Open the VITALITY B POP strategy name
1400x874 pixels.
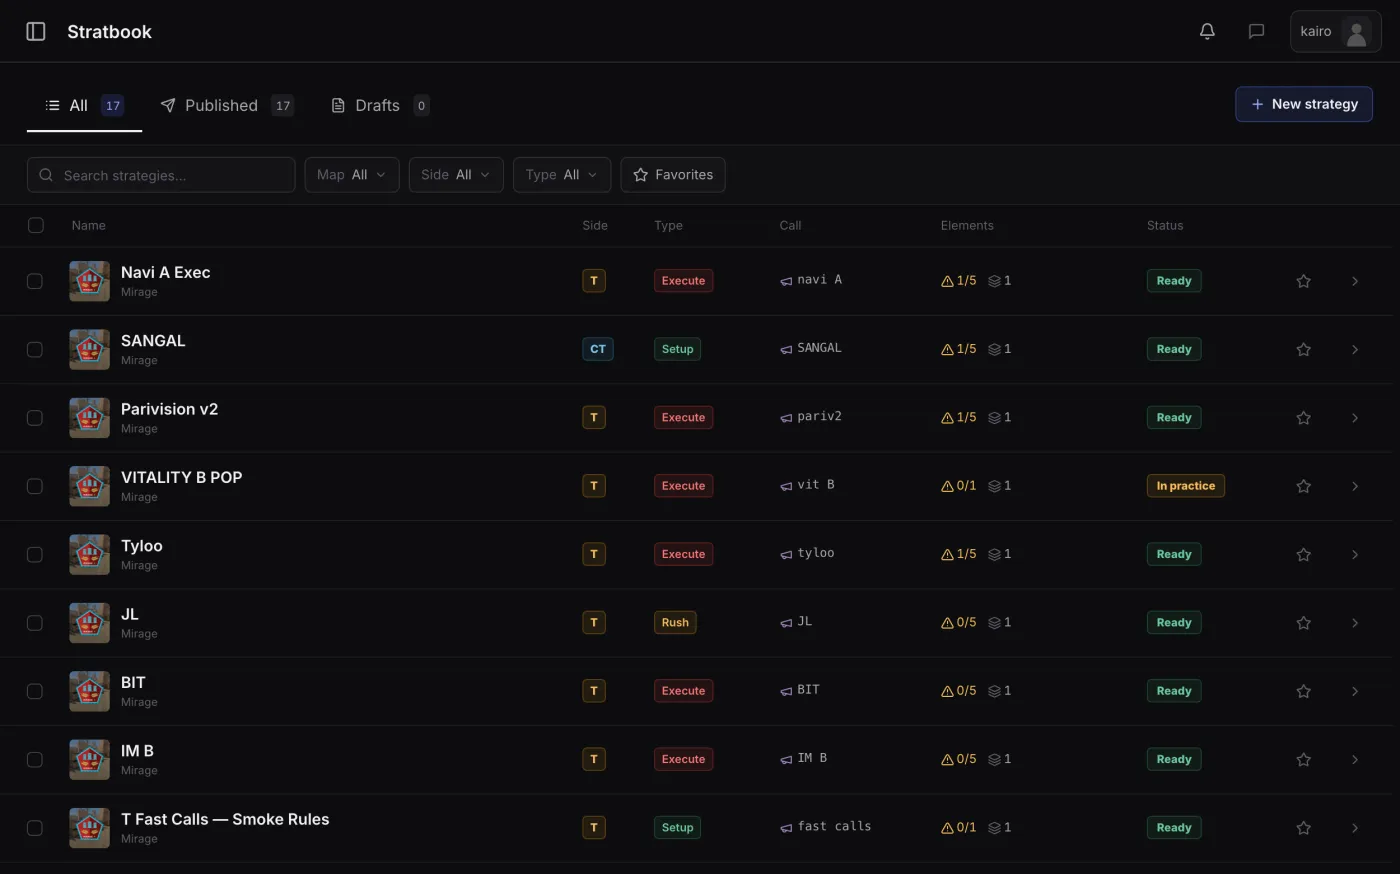coord(181,477)
